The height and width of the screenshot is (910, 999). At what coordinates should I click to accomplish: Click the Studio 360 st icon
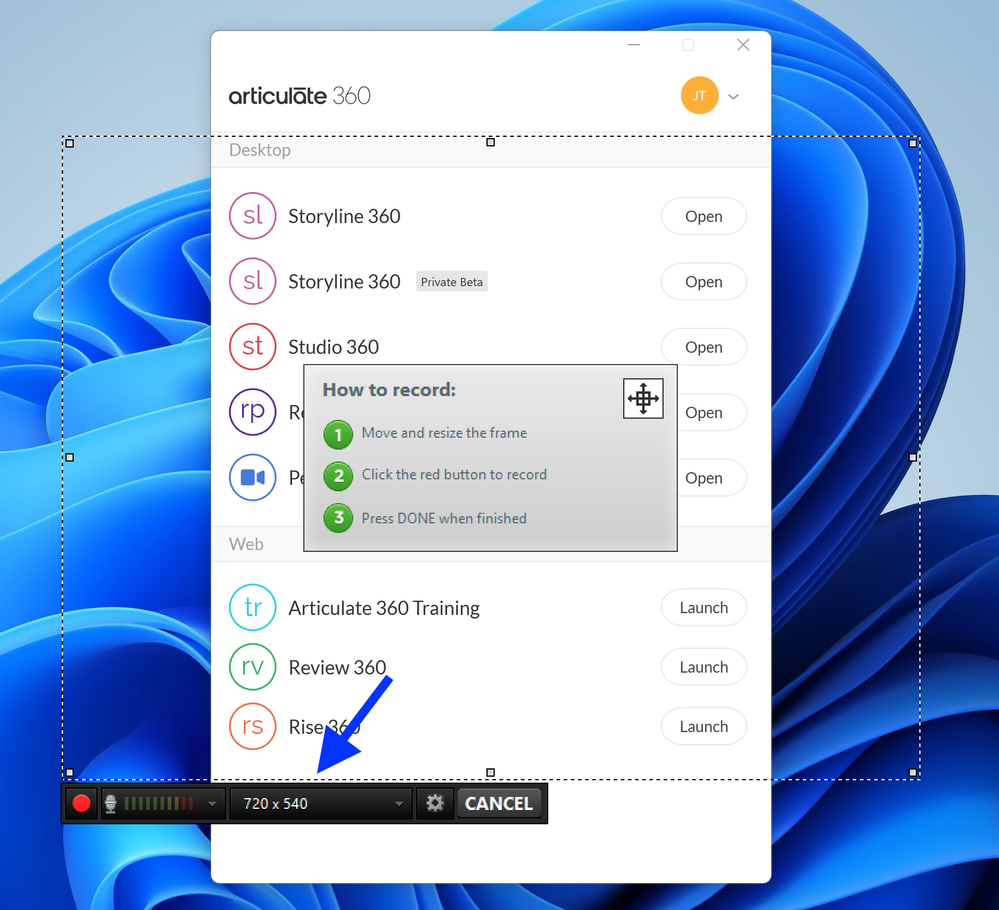point(252,347)
